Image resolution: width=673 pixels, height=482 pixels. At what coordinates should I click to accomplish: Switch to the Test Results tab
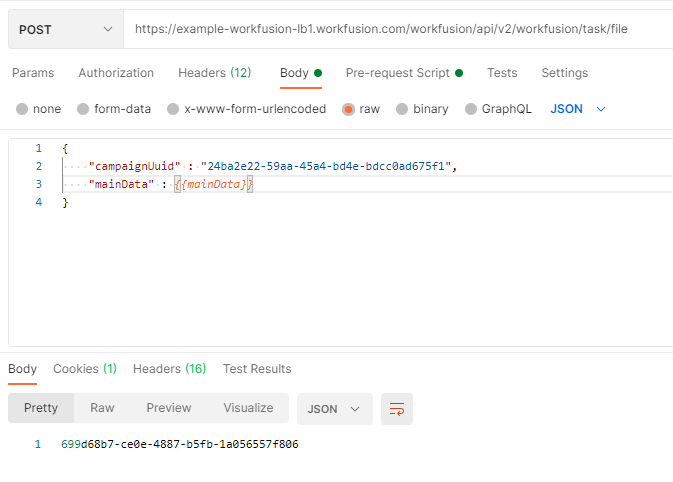coord(257,369)
